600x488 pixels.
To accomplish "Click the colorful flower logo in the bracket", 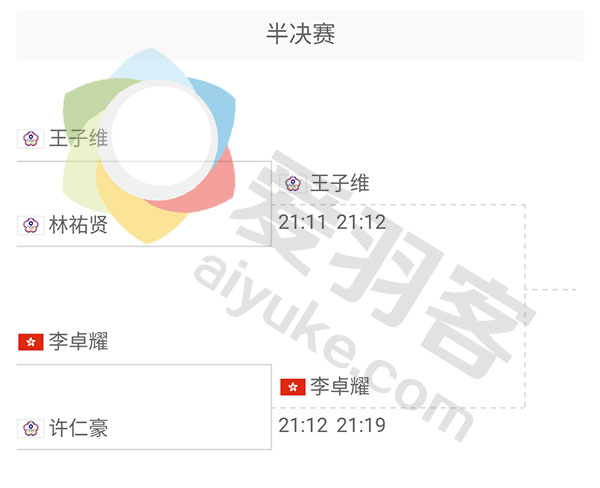I will [x=149, y=145].
